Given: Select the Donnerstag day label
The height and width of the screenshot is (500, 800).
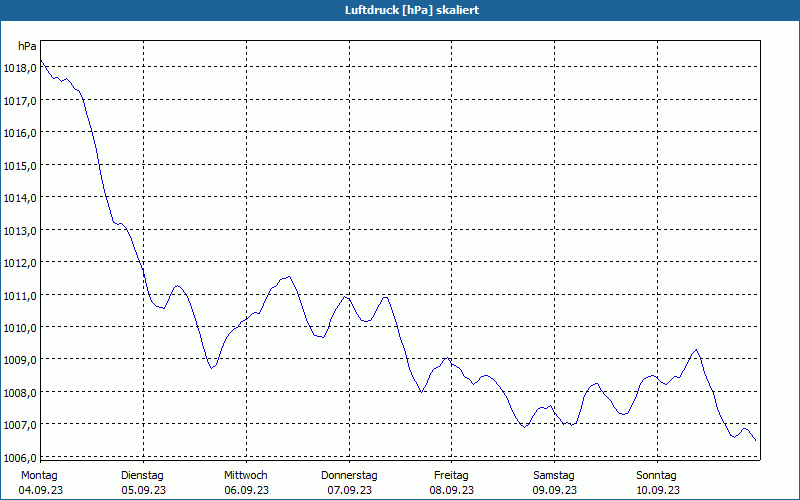Looking at the screenshot, I should 349,475.
